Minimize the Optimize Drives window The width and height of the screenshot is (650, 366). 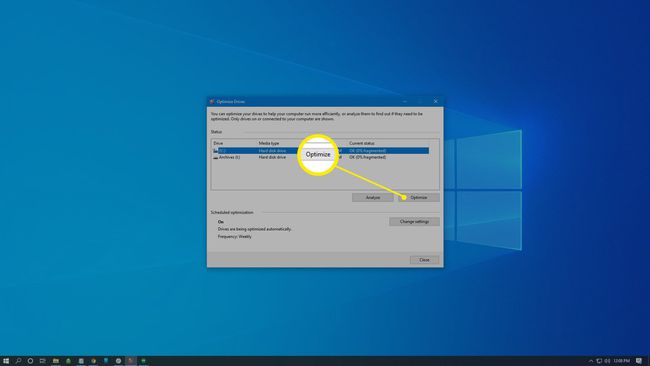(405, 102)
